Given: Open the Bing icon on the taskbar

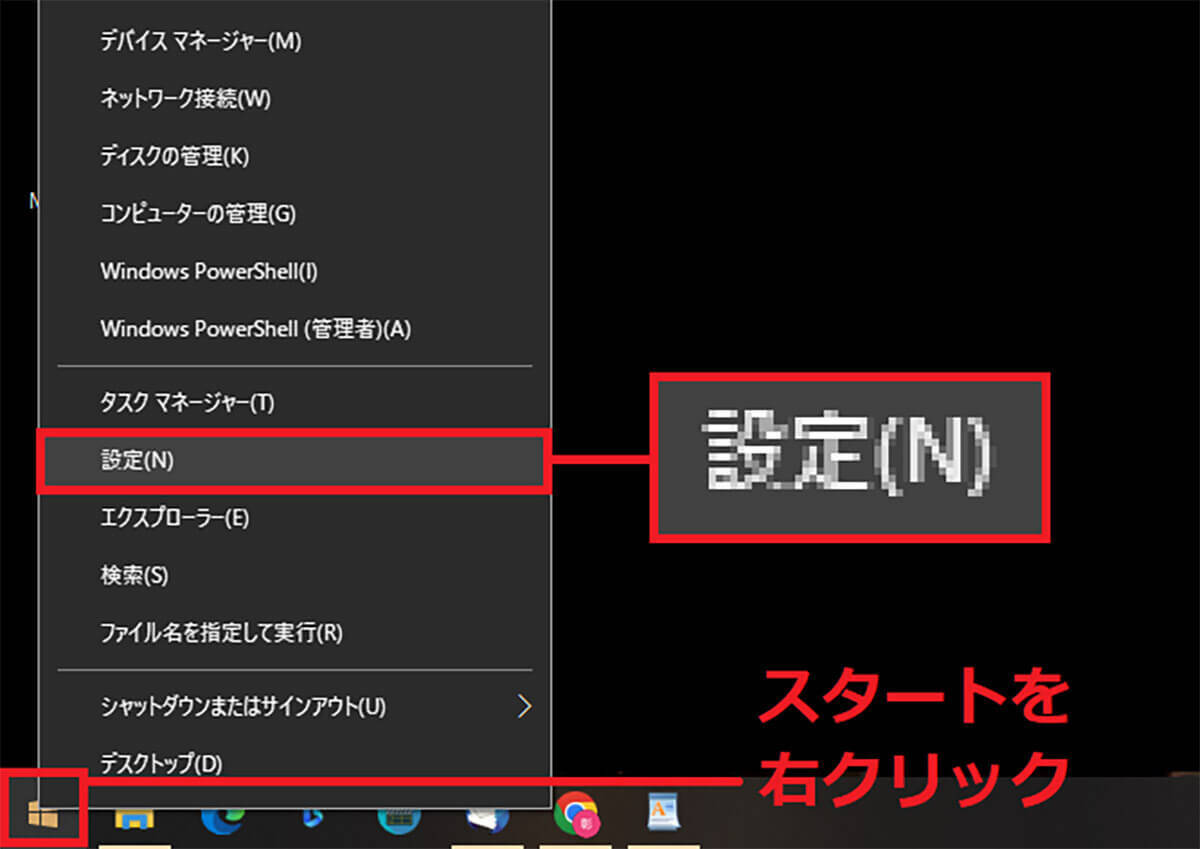Looking at the screenshot, I should 311,817.
